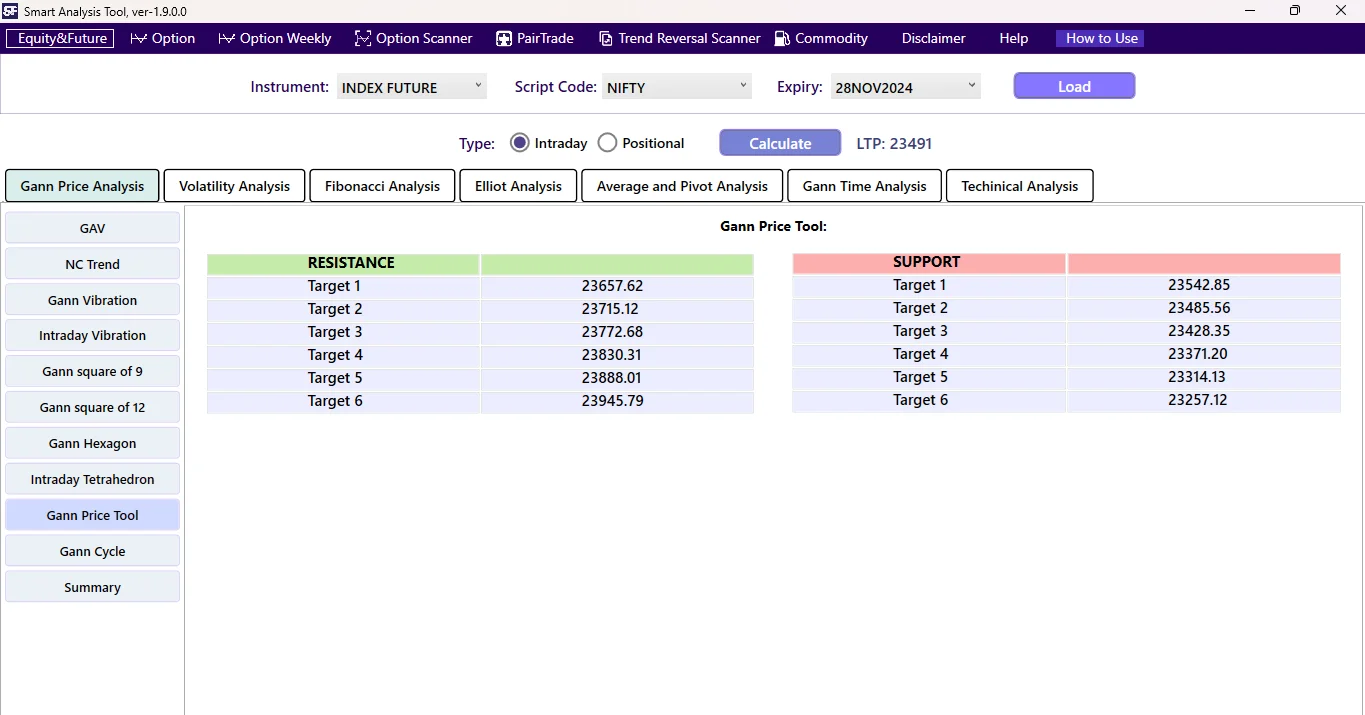The height and width of the screenshot is (715, 1365).
Task: Click the PairTrade icon
Action: [502, 38]
